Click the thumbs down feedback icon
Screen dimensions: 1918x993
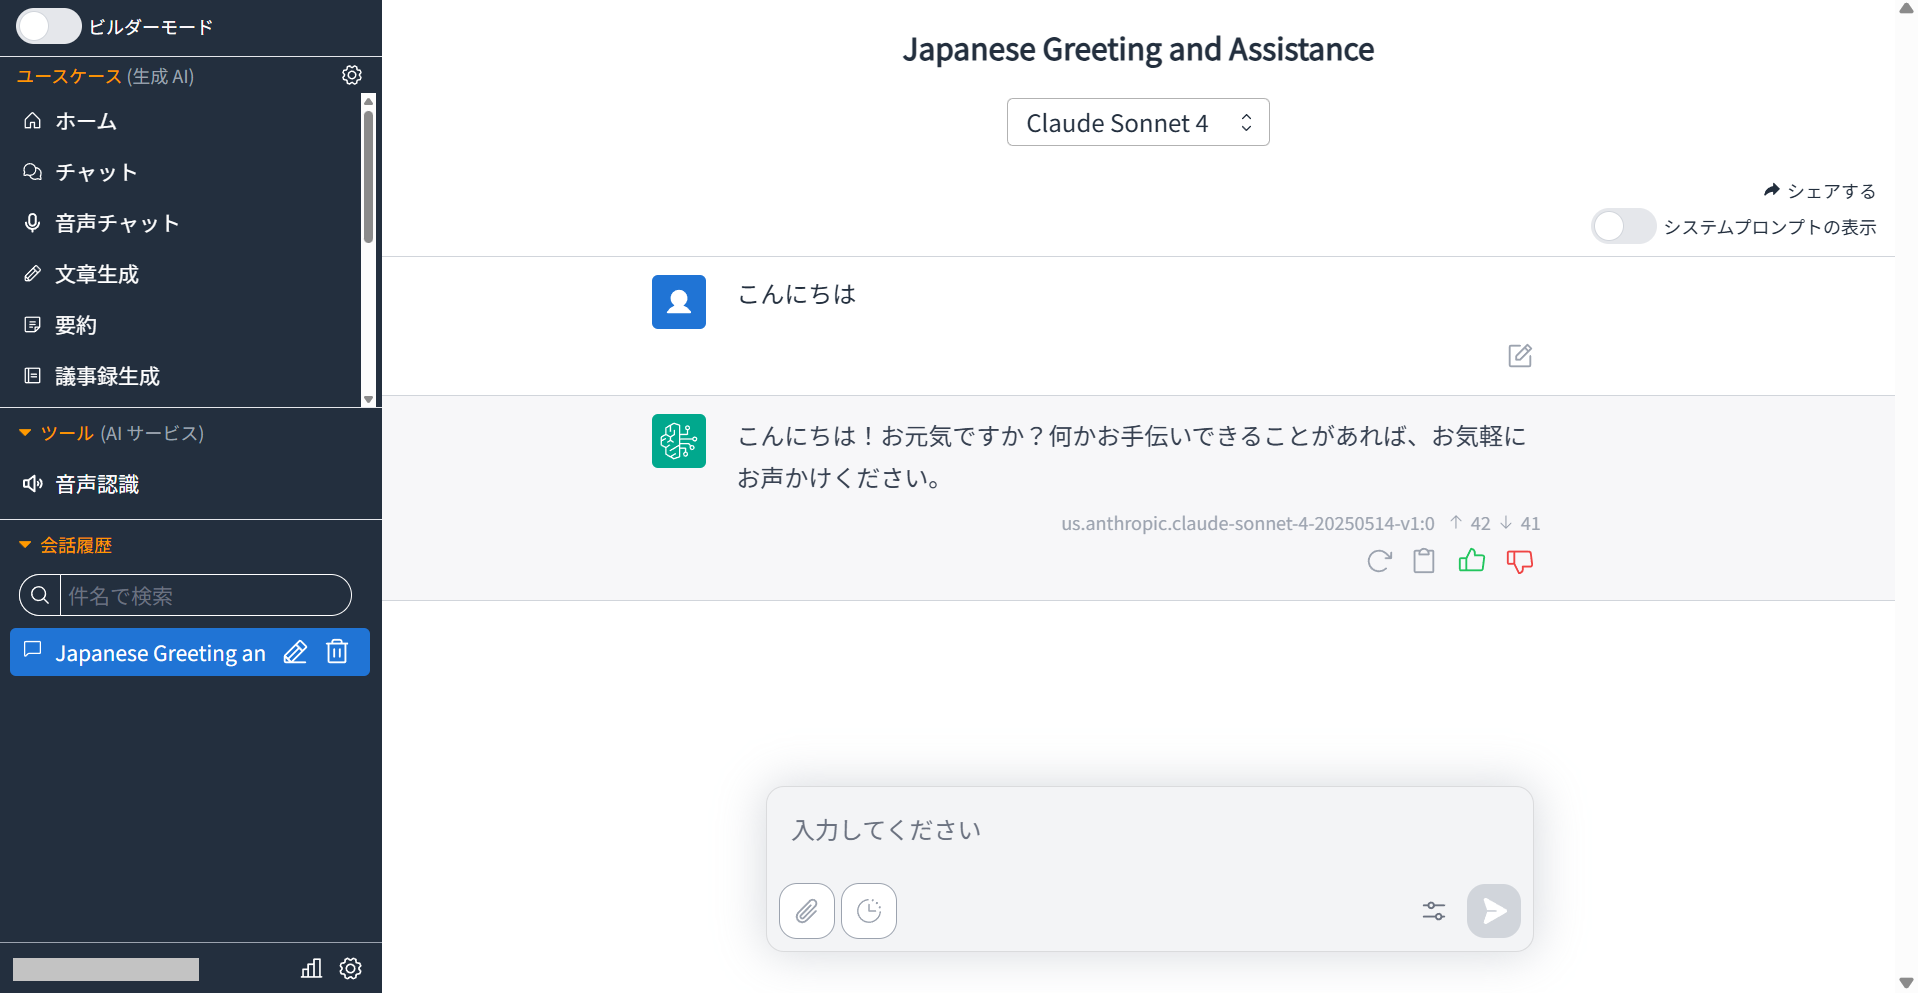1519,561
